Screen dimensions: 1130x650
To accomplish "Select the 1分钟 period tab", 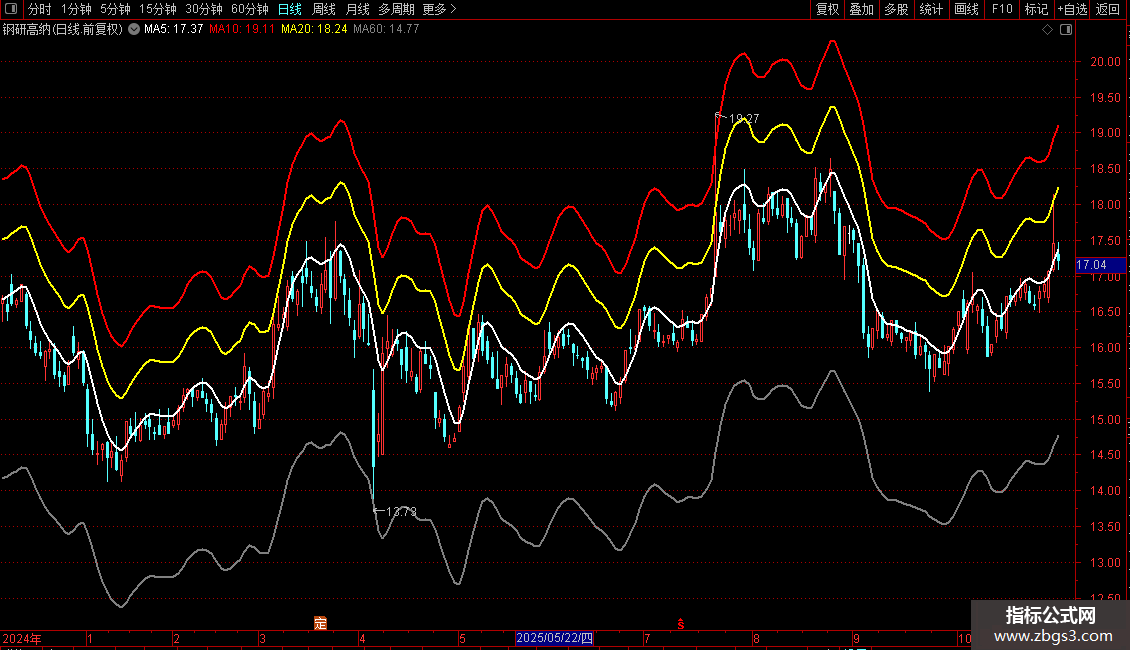I will [76, 9].
